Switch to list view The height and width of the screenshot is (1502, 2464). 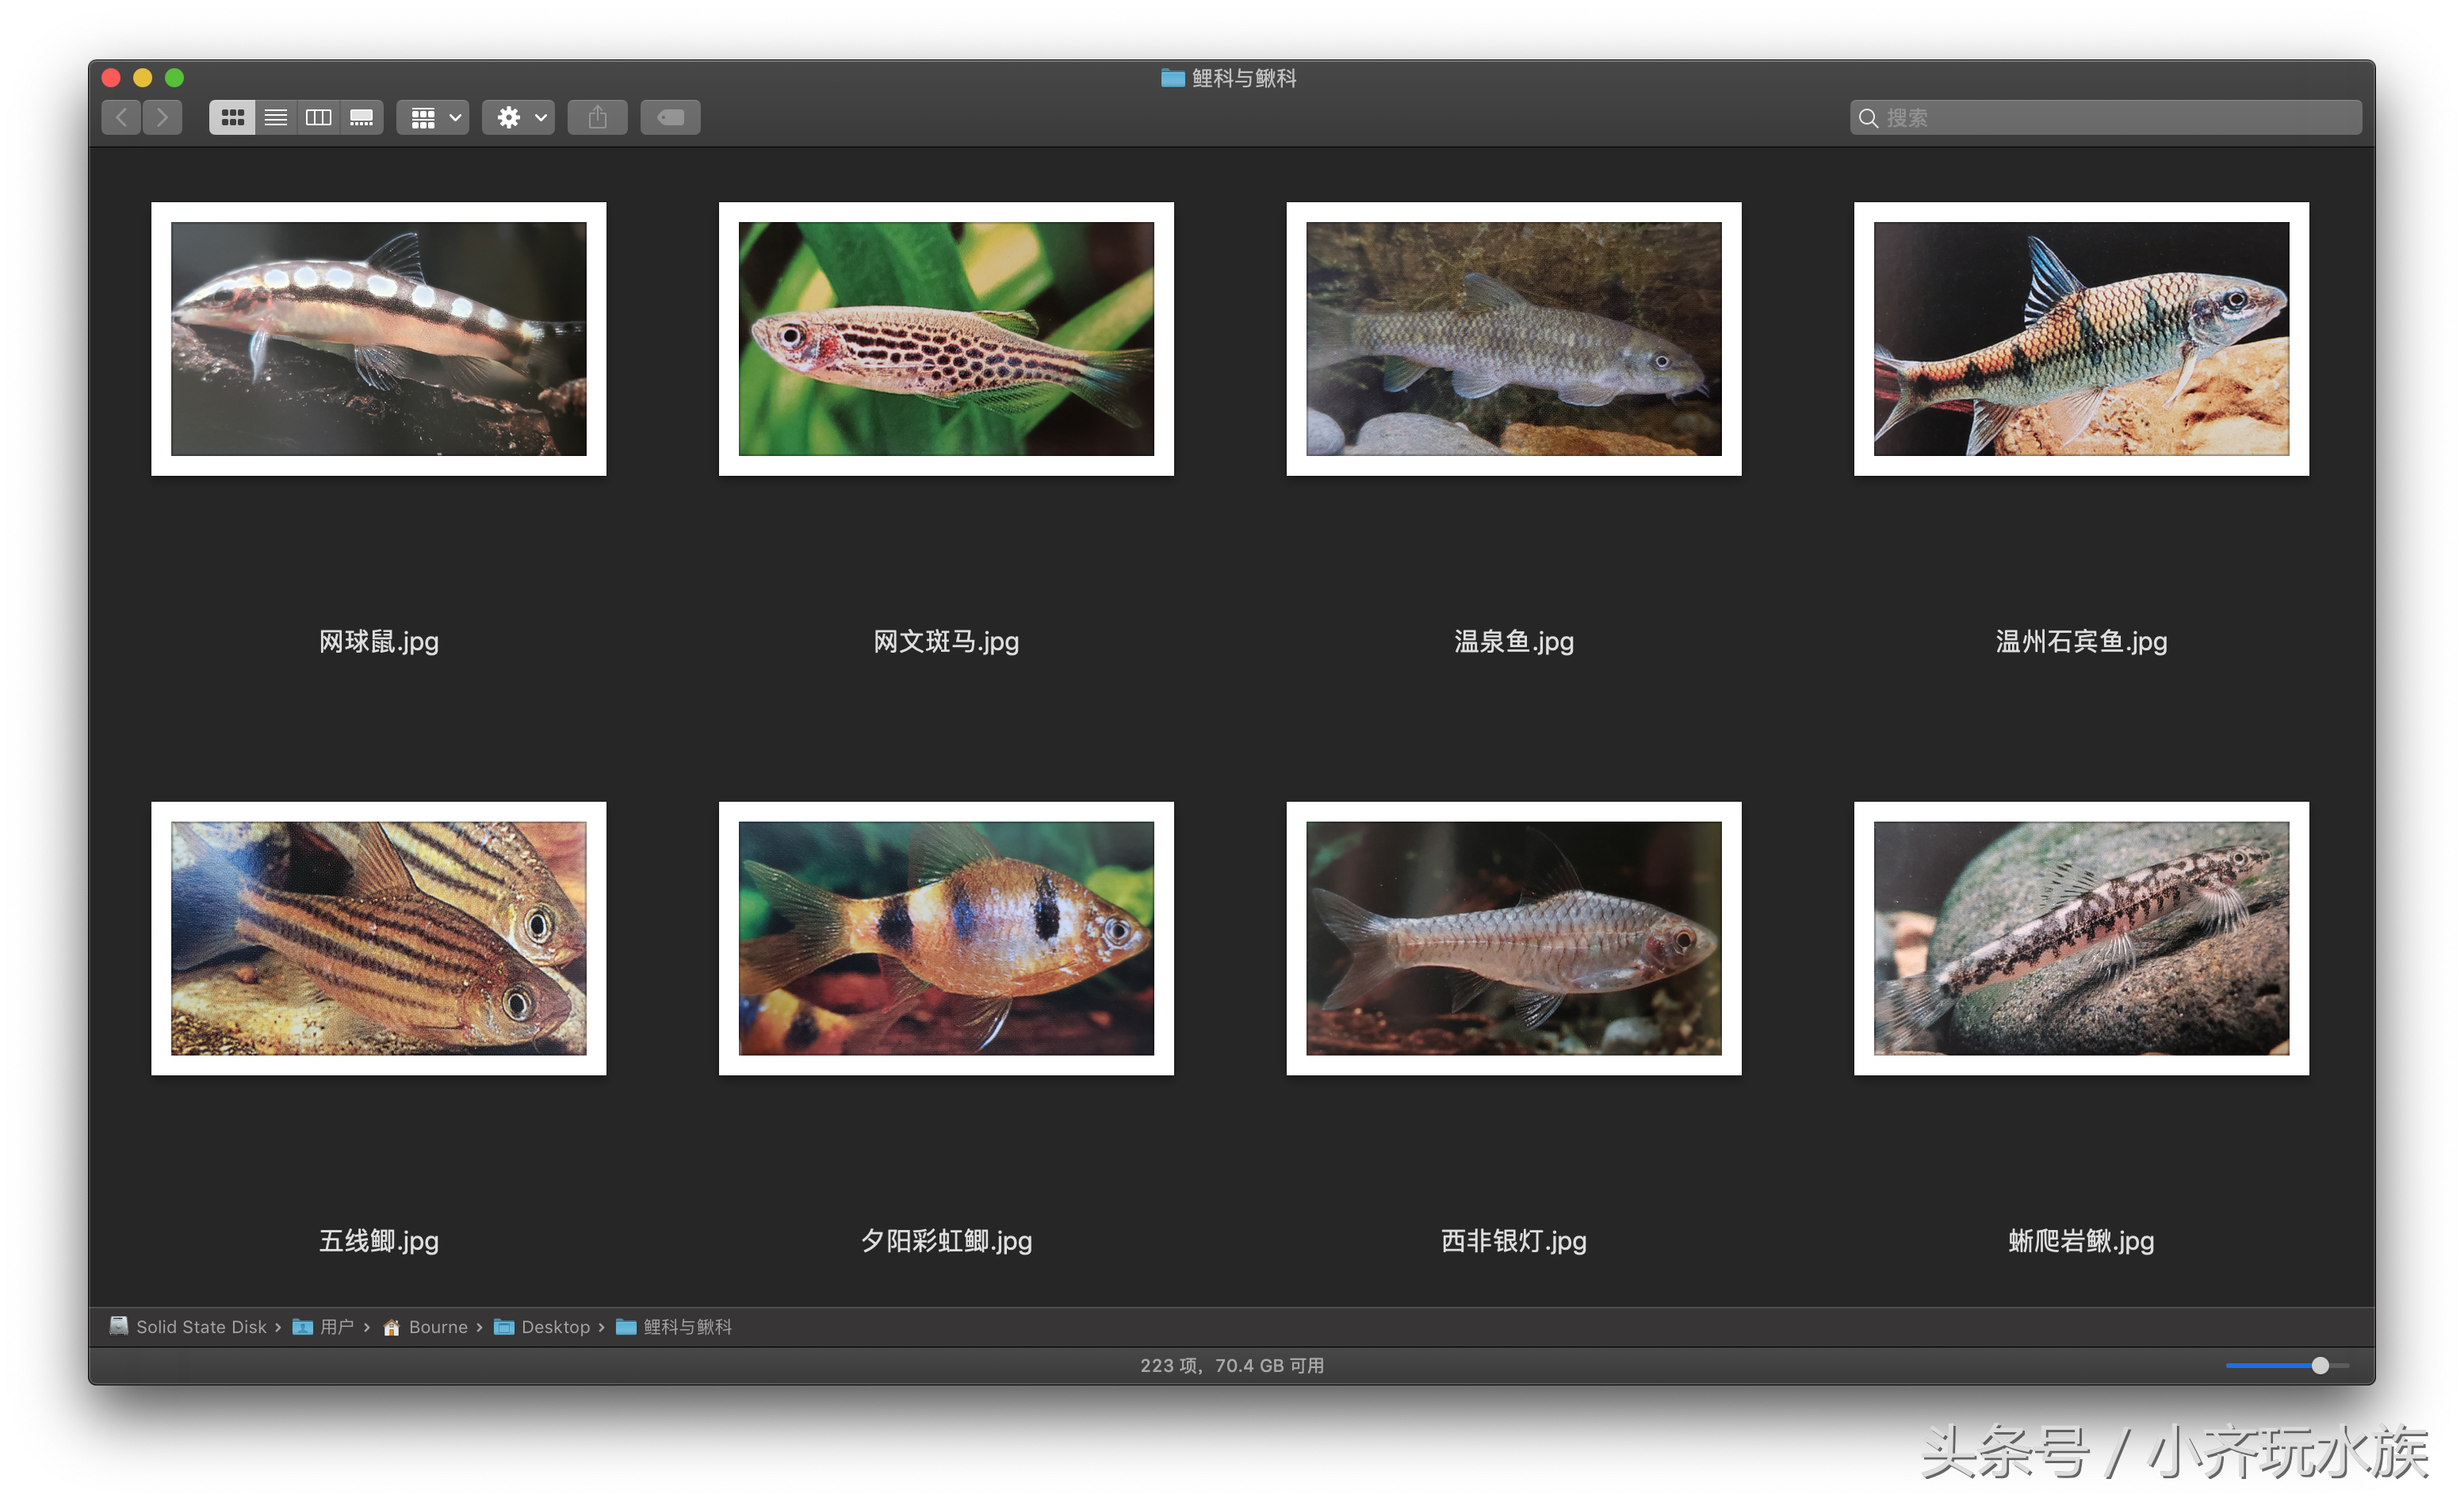[276, 118]
